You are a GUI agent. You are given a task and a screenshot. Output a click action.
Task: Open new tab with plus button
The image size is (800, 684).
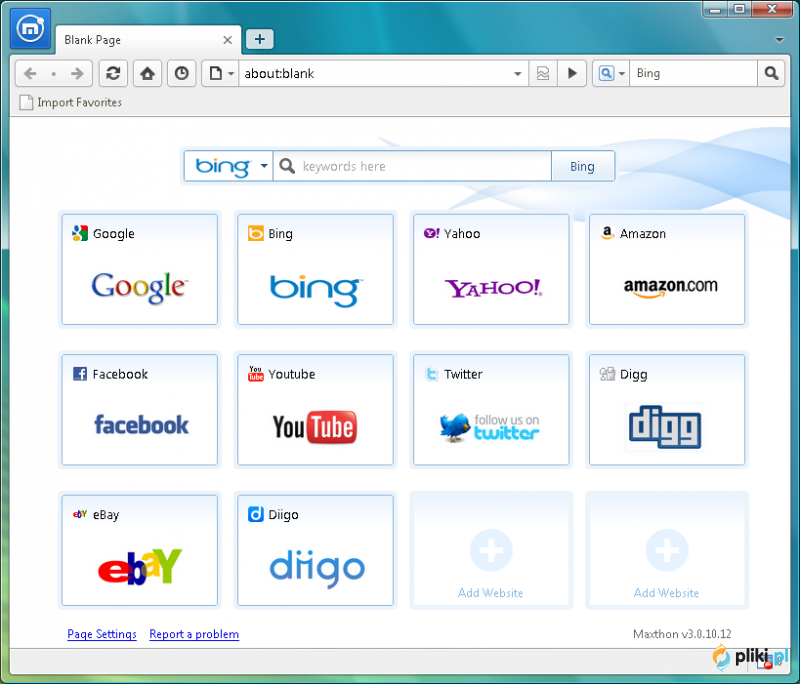[x=260, y=39]
